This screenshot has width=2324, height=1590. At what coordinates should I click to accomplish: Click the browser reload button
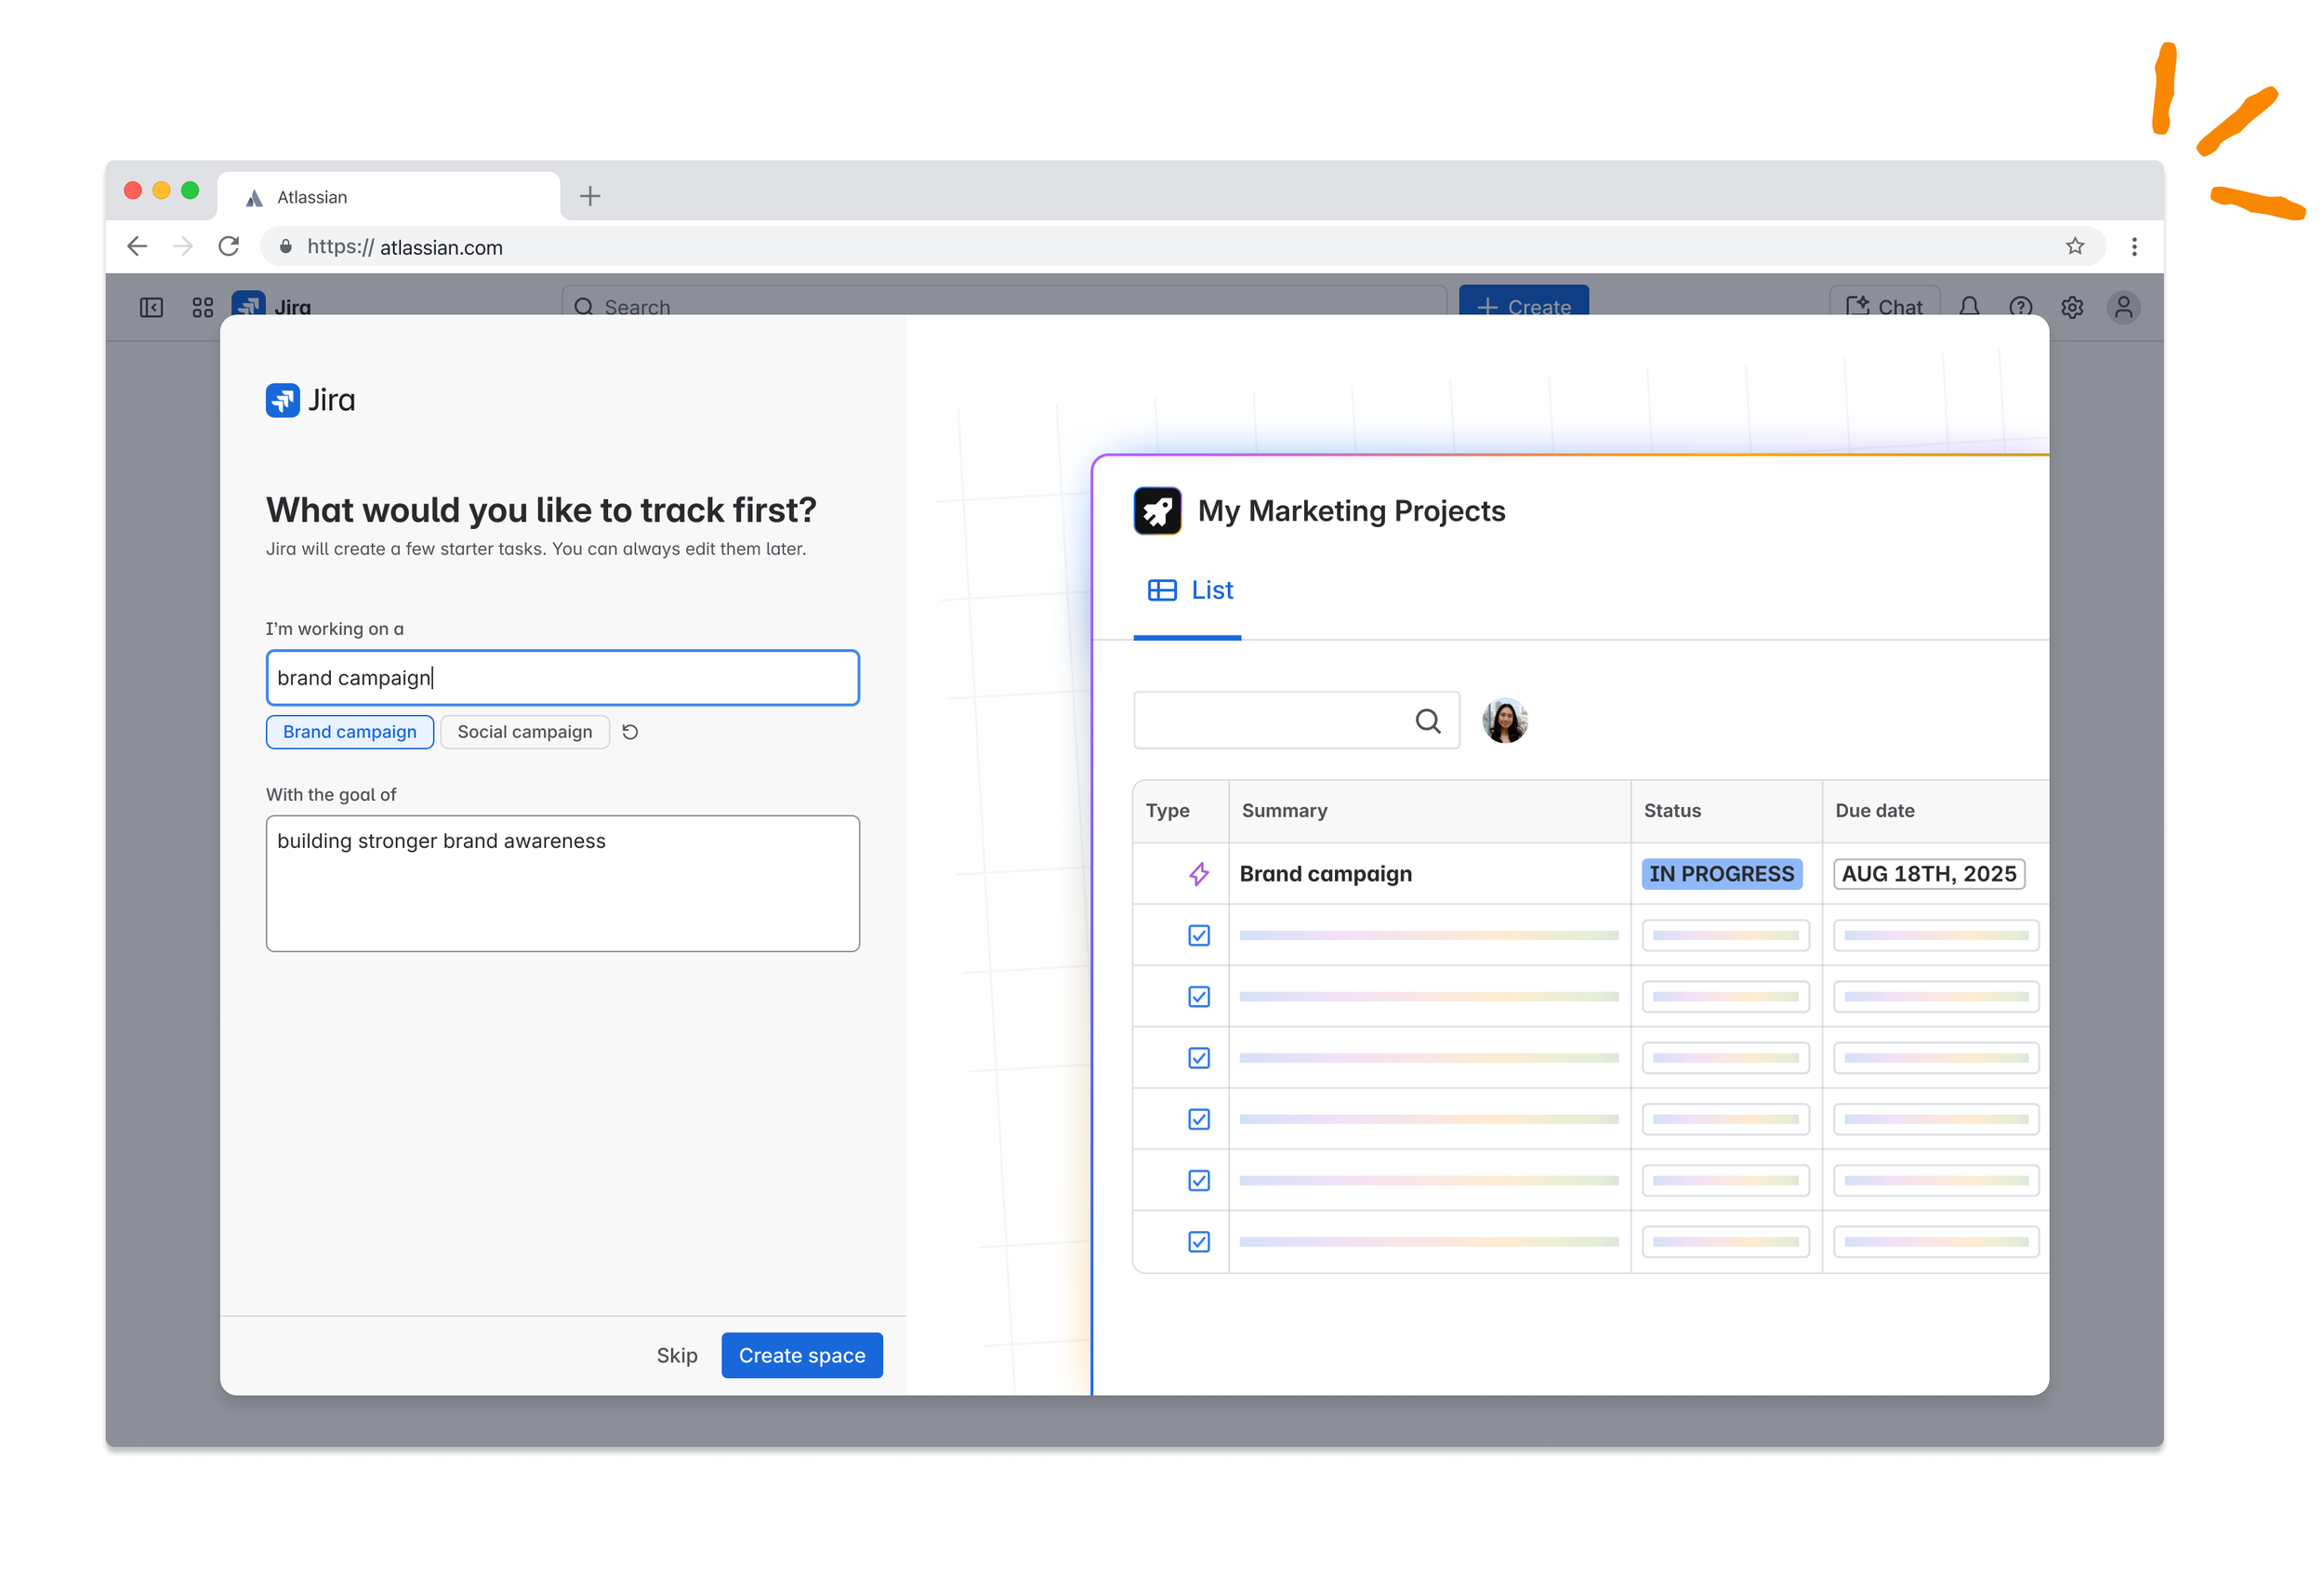point(229,246)
